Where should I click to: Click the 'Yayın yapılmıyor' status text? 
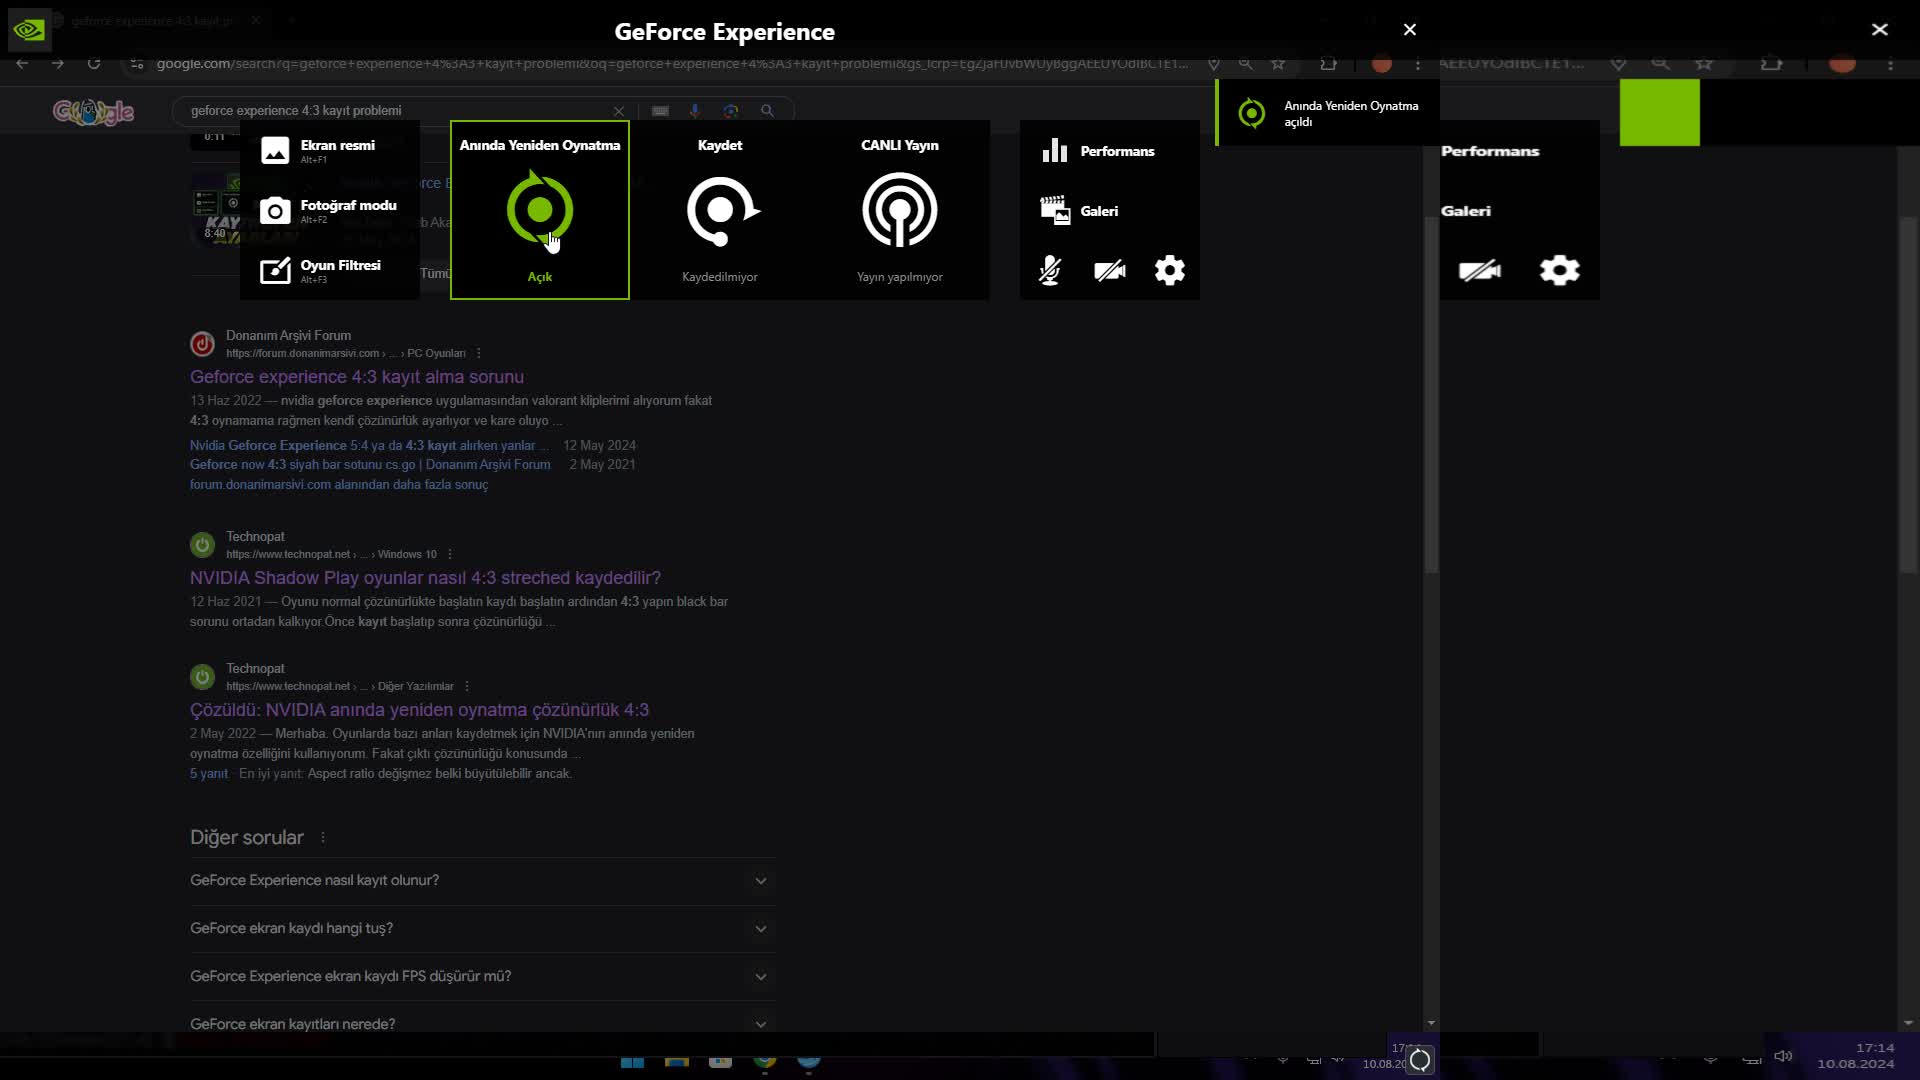pyautogui.click(x=900, y=277)
